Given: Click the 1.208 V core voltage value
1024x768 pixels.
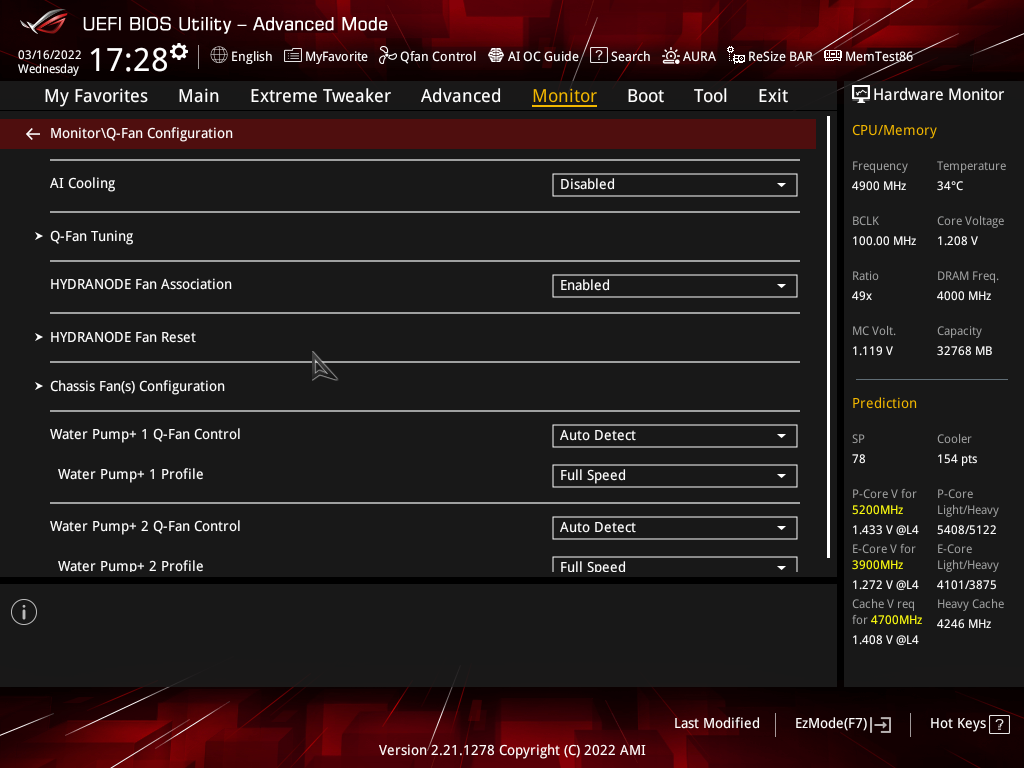Looking at the screenshot, I should (957, 241).
